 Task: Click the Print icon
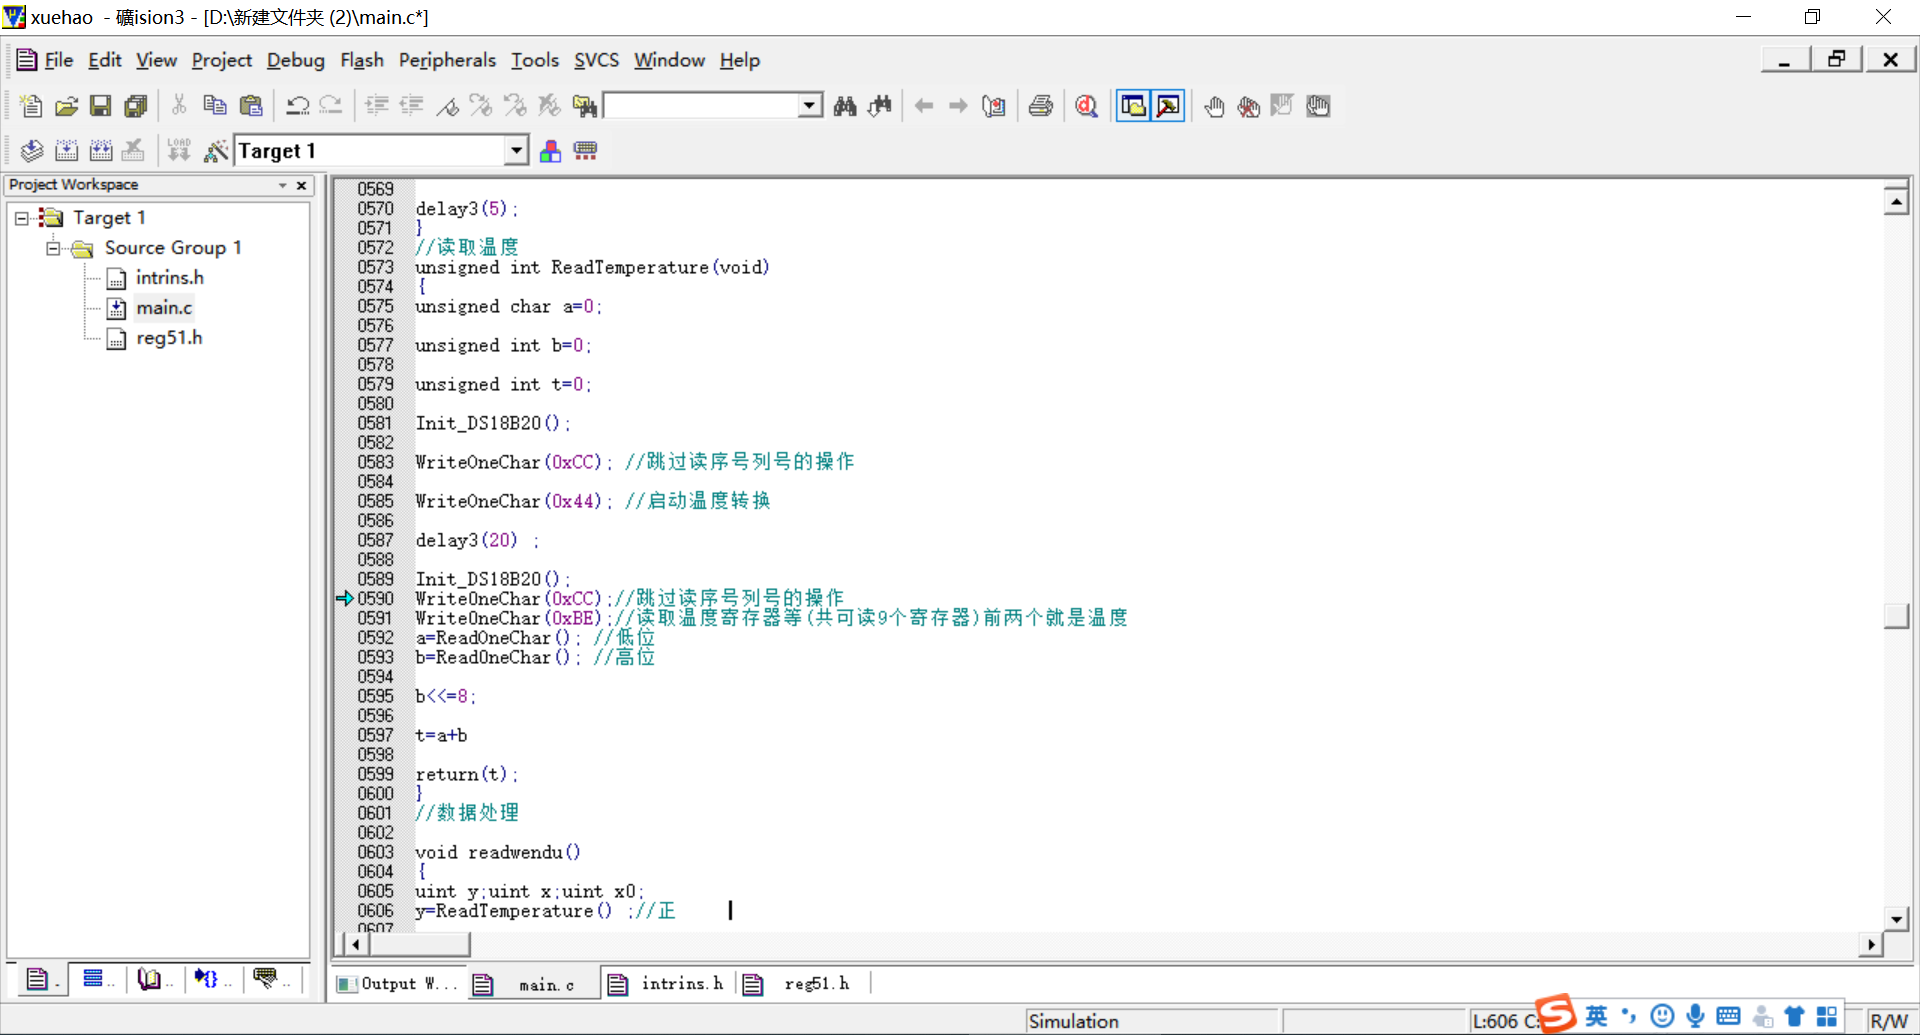[x=1041, y=106]
